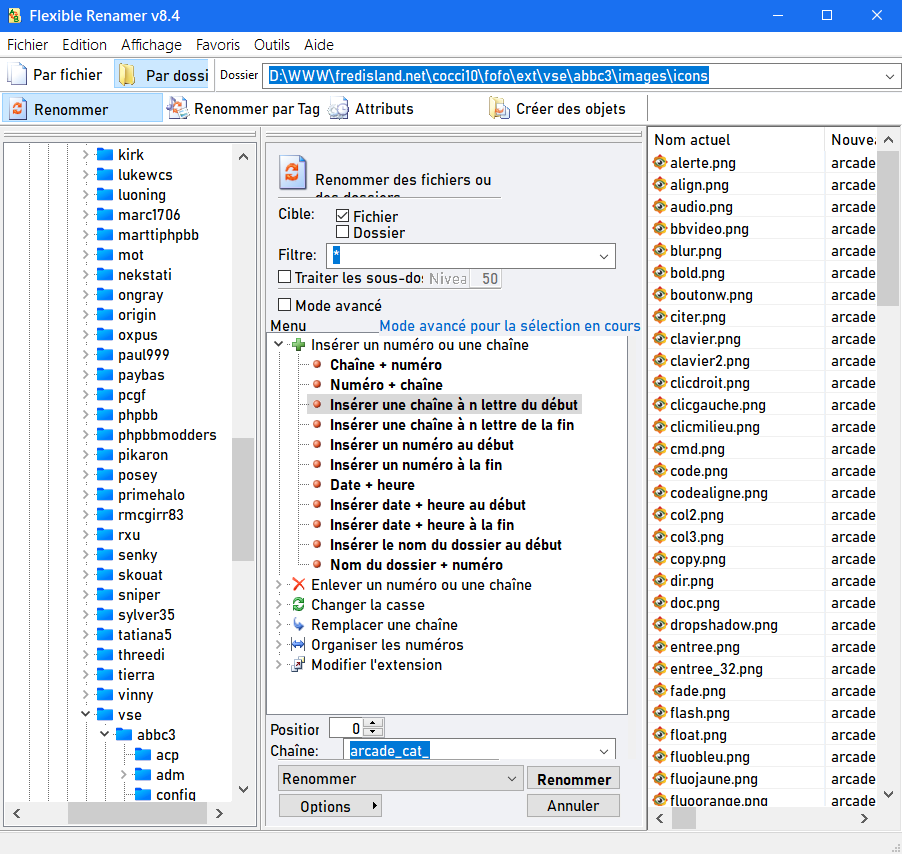The image size is (902, 854).
Task: Click the Renommer par Tag icon
Action: (178, 108)
